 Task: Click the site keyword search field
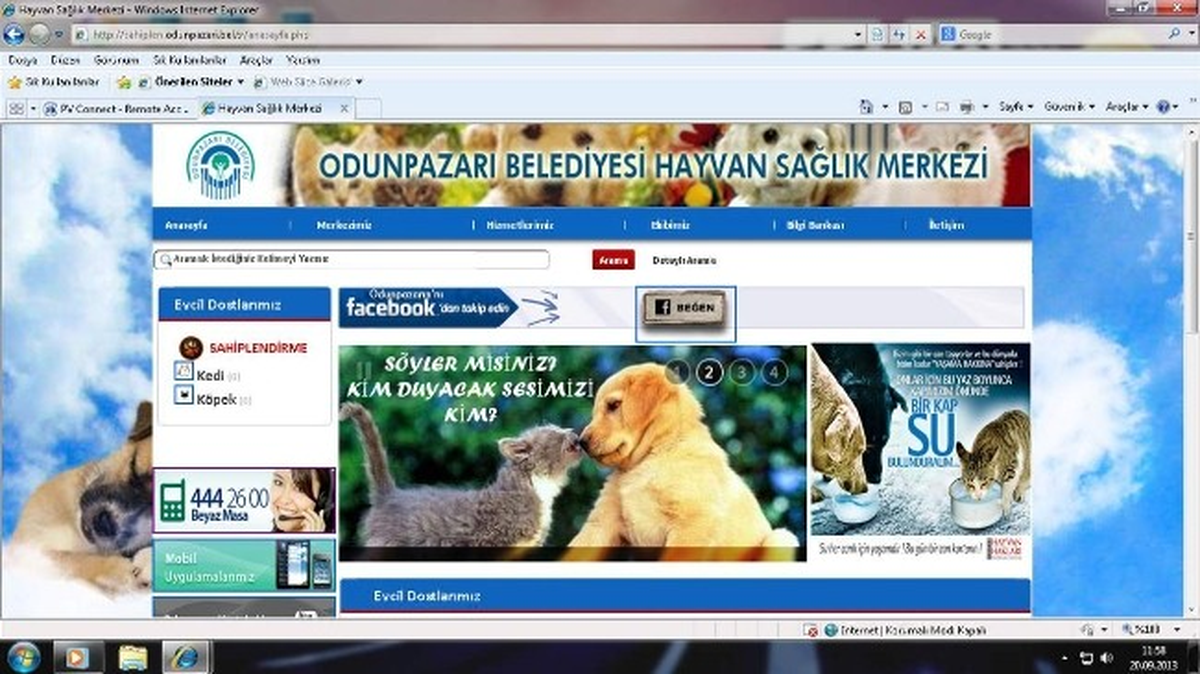tap(351, 260)
